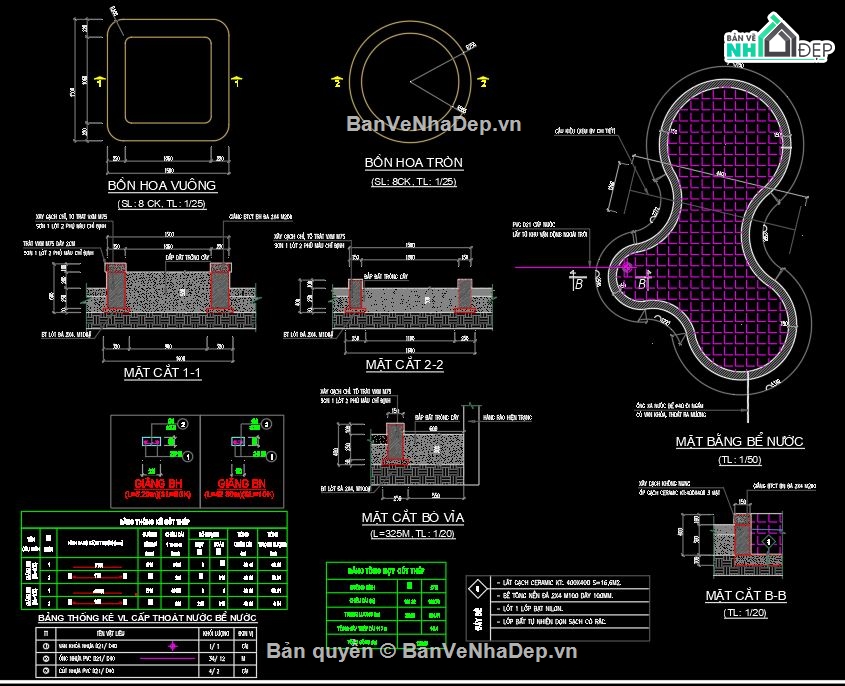The height and width of the screenshot is (686, 845).
Task: Select the BỒN HOA TRÒN title
Action: [413, 162]
